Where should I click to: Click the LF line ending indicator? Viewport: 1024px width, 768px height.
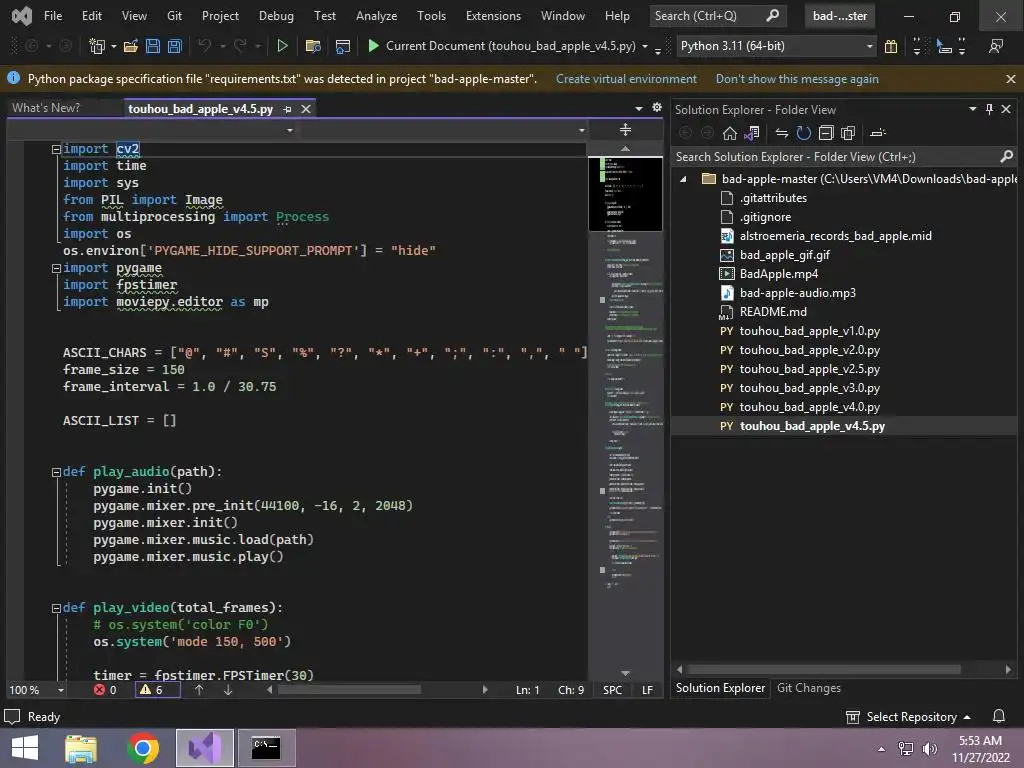tap(647, 690)
